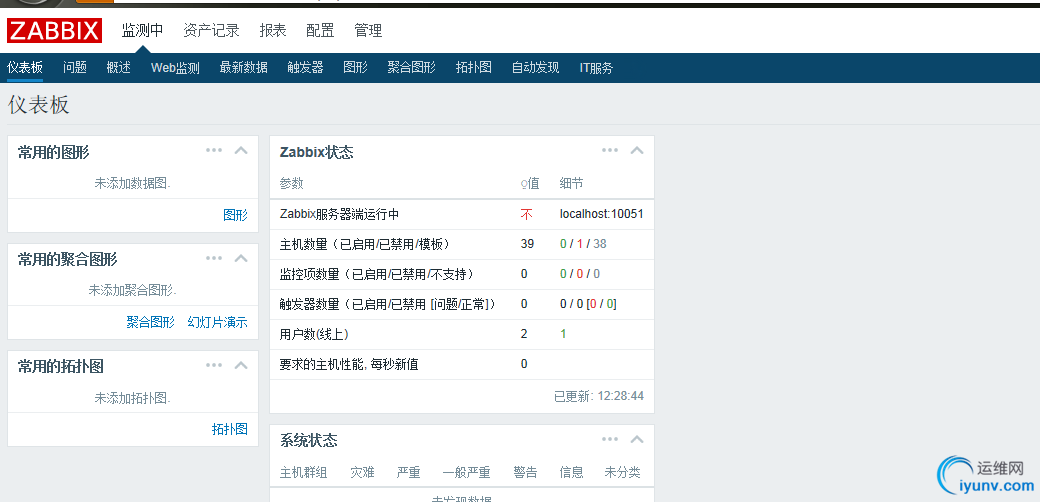This screenshot has width=1040, height=502.
Task: Open the 拓扑图 submenu tab
Action: 474,67
